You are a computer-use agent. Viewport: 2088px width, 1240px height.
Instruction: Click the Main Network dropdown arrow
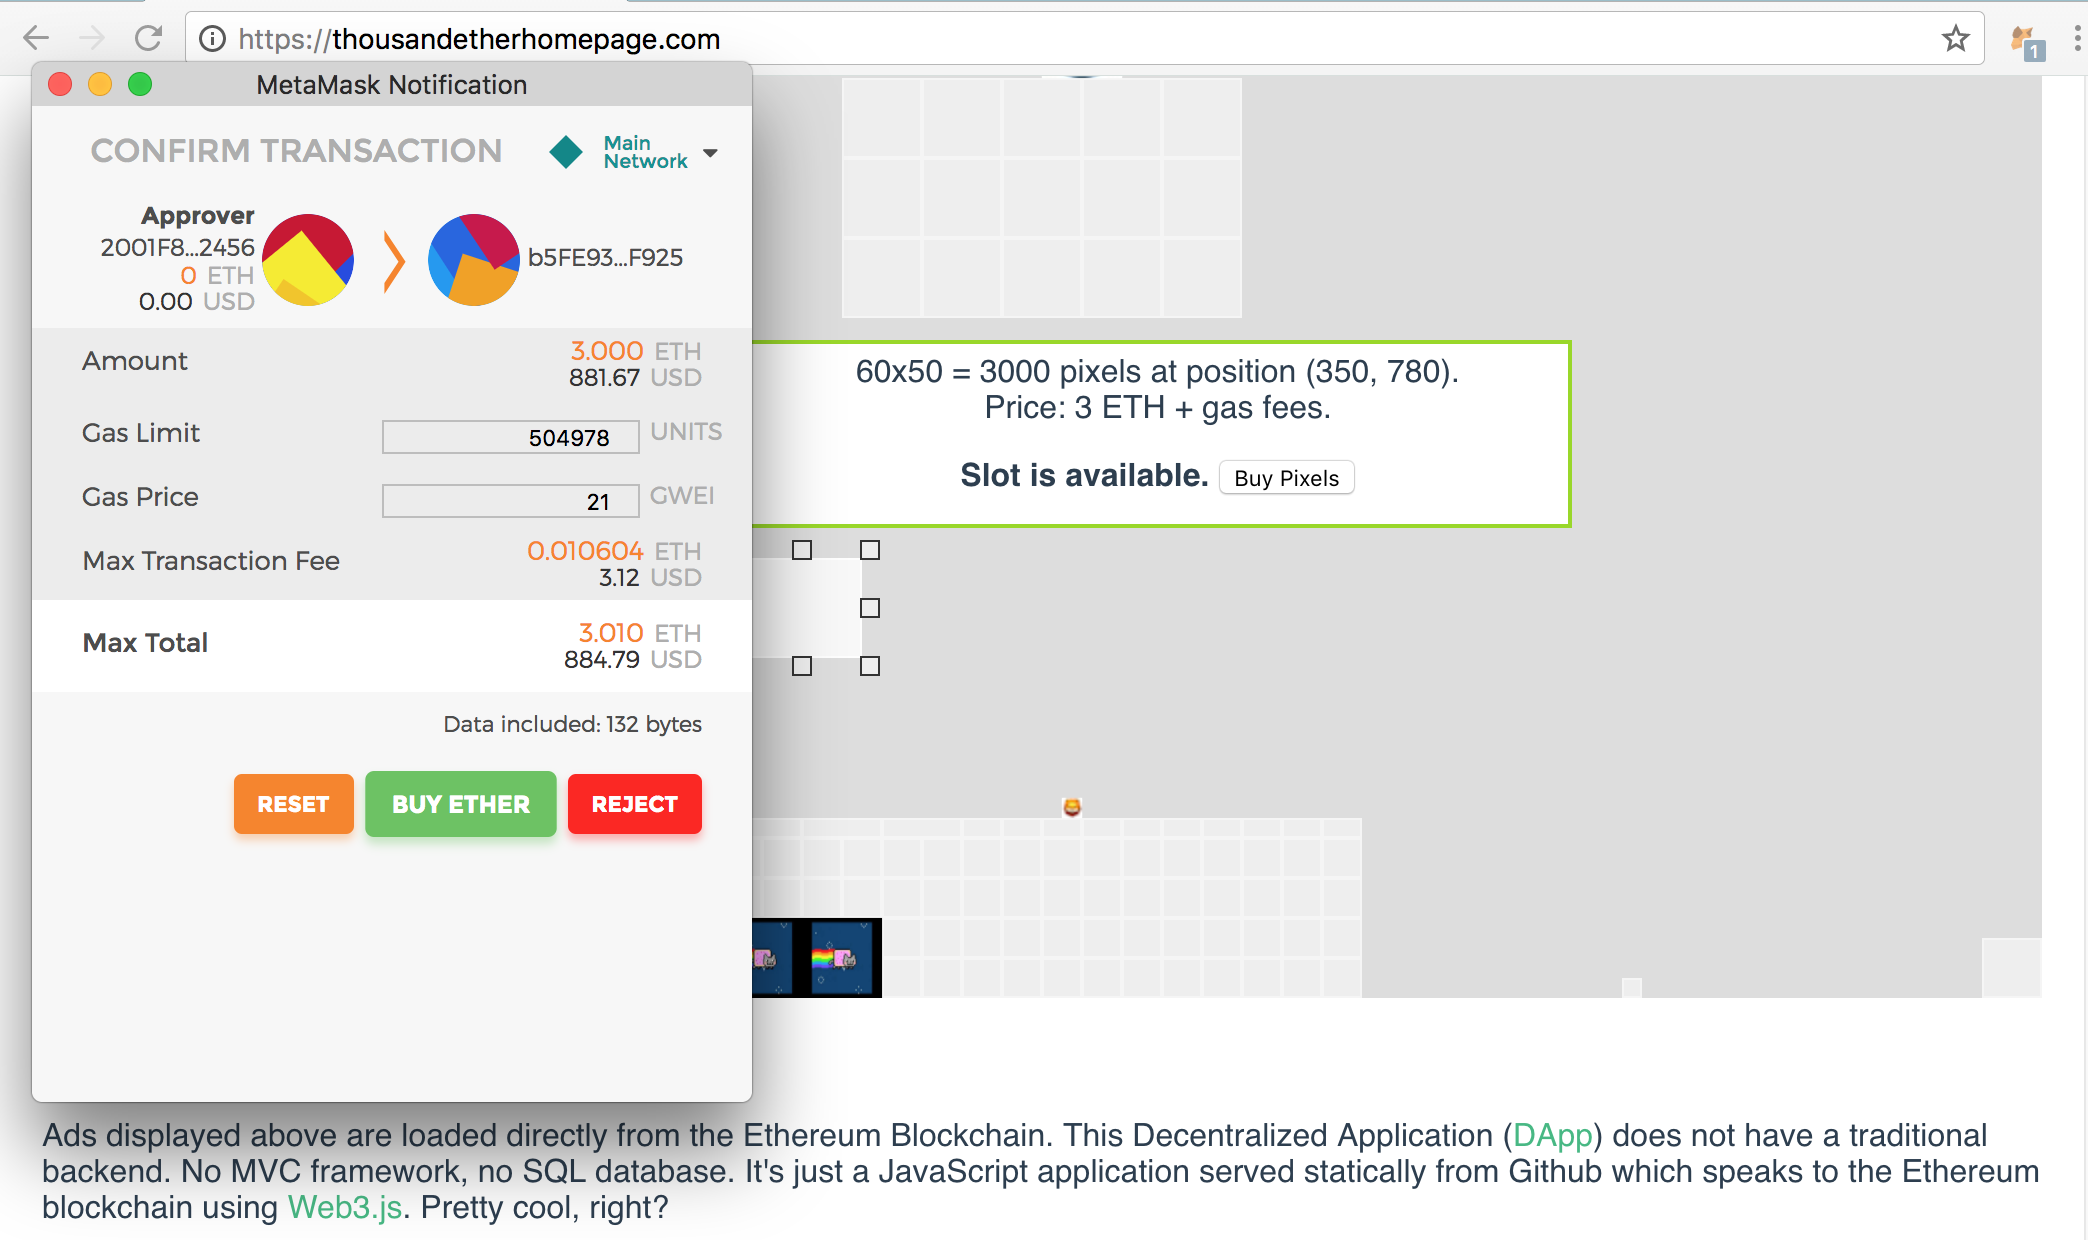[x=713, y=152]
